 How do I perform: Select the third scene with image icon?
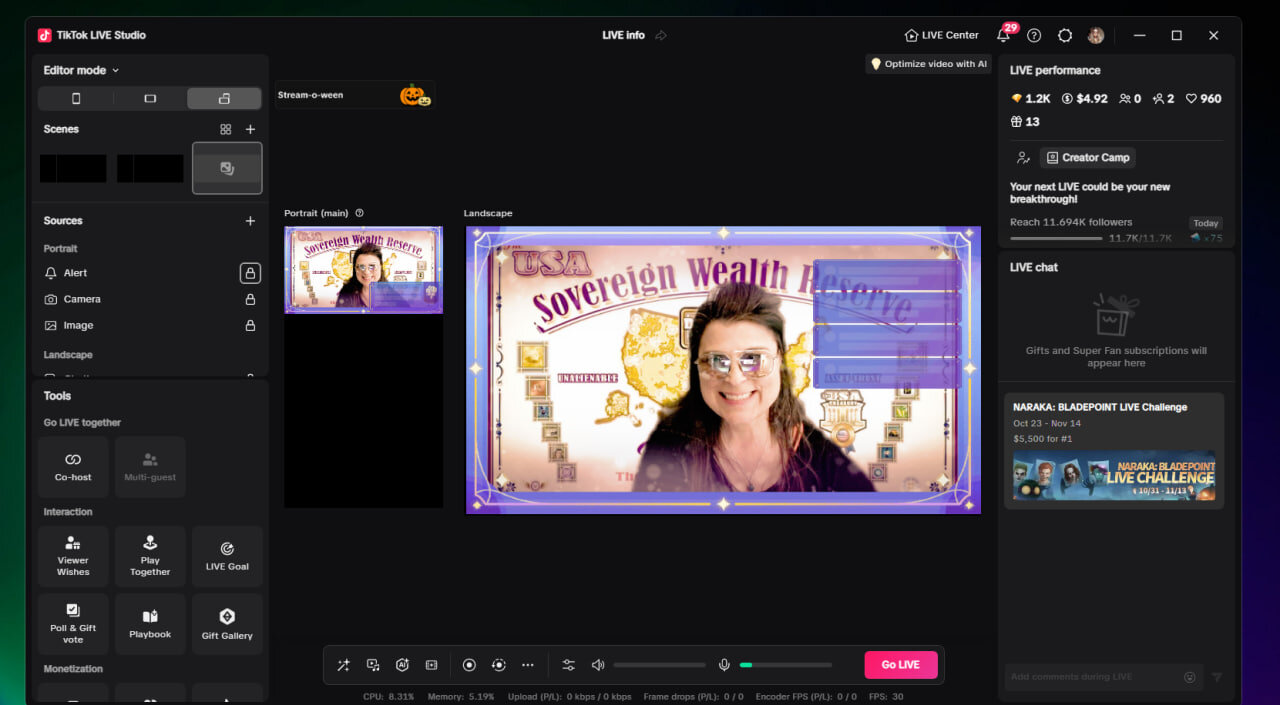pos(227,168)
